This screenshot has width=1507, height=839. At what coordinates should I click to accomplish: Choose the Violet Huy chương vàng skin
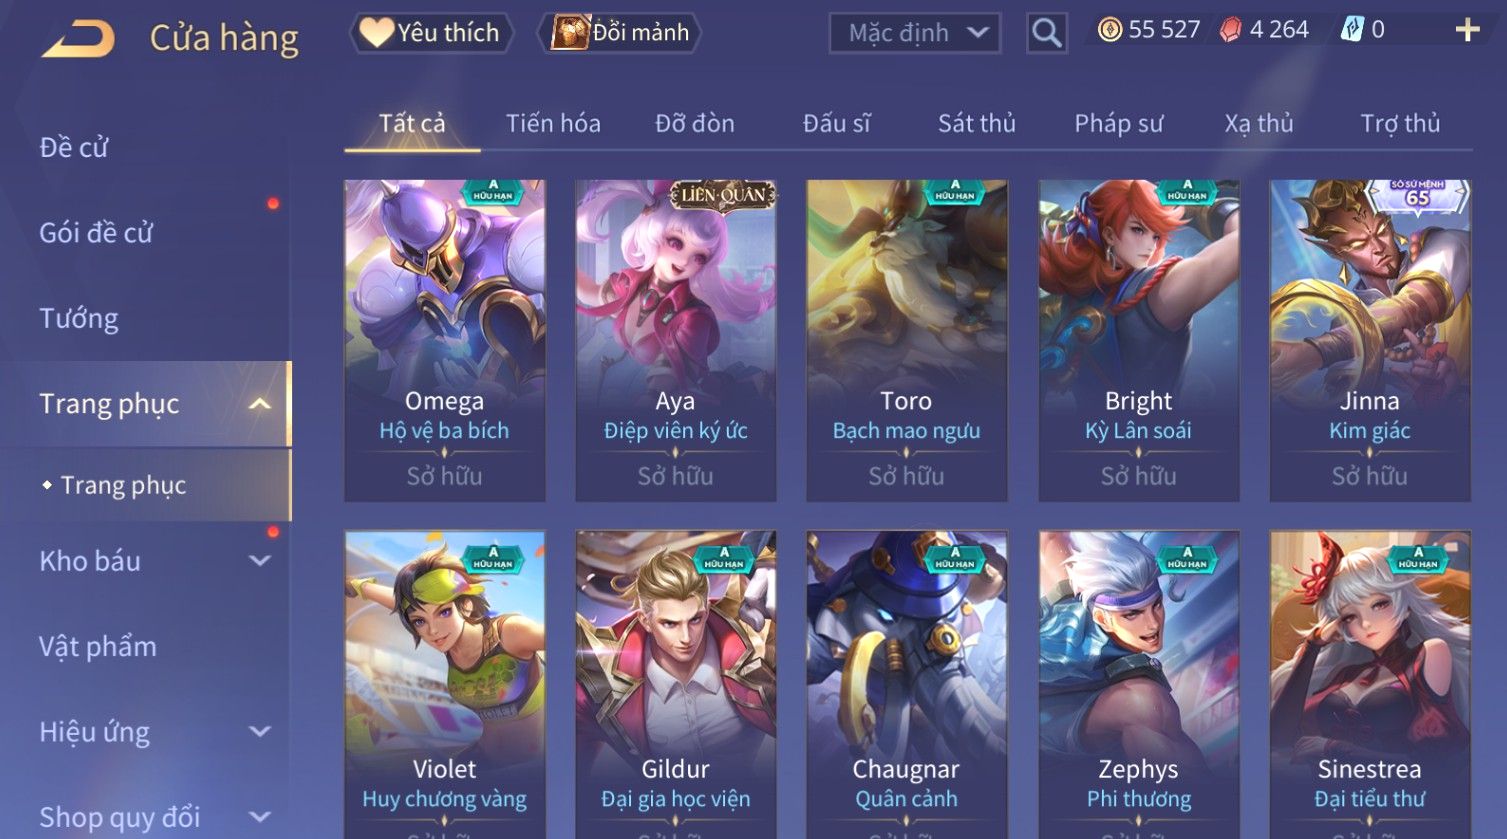click(445, 684)
